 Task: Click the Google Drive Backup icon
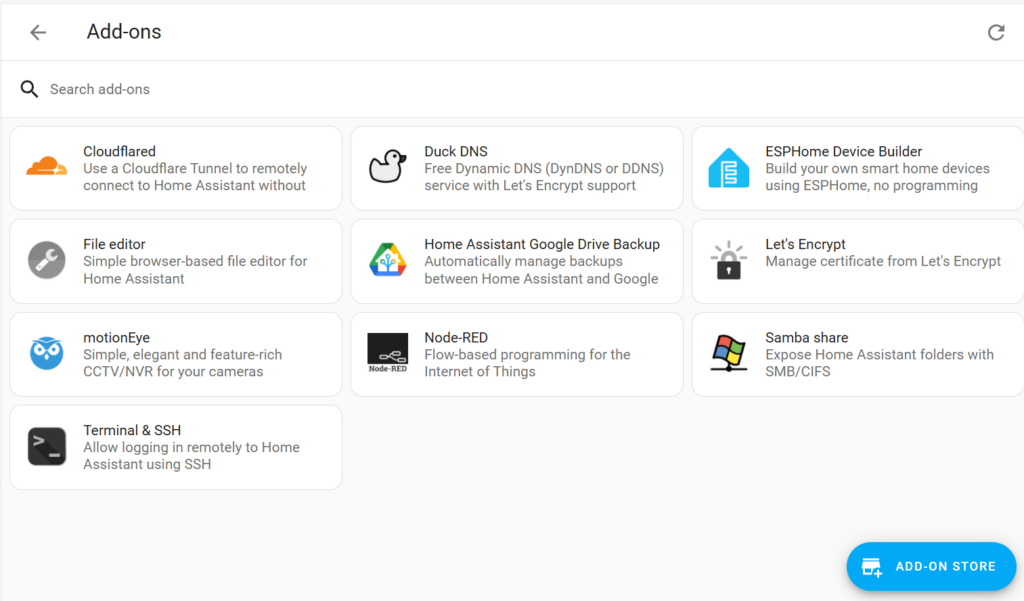click(x=387, y=261)
